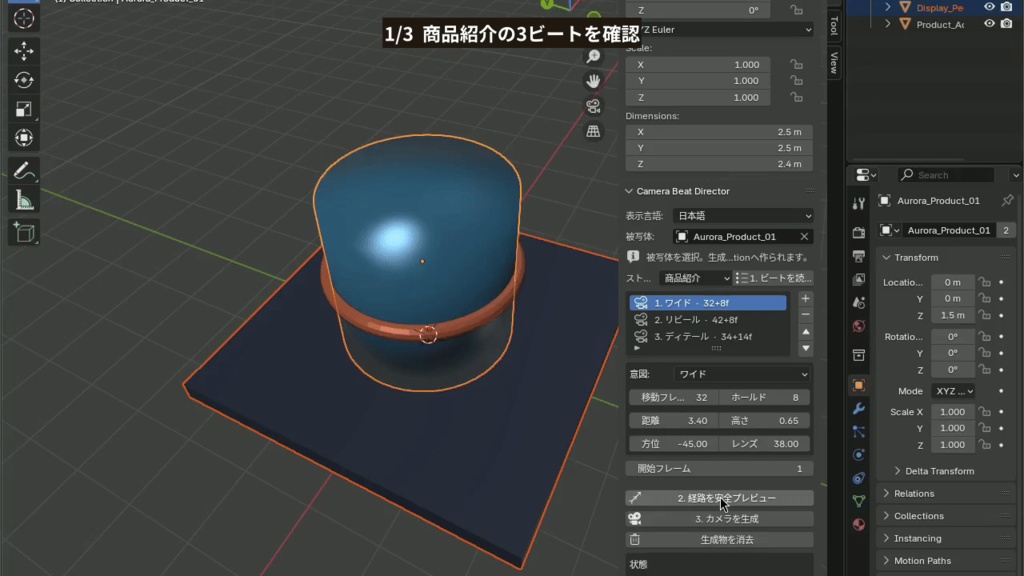Open the Particles properties tab icon
The width and height of the screenshot is (1024, 576).
(859, 432)
